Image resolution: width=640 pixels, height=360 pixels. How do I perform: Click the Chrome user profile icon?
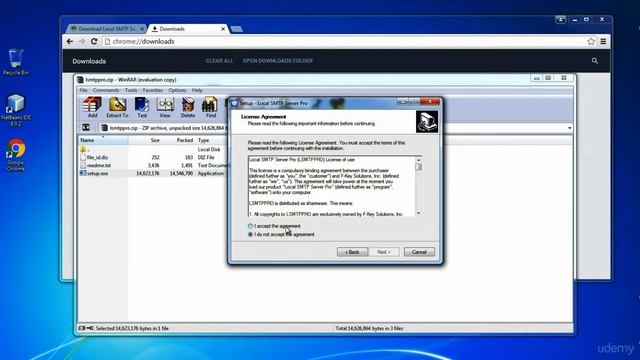(560, 20)
